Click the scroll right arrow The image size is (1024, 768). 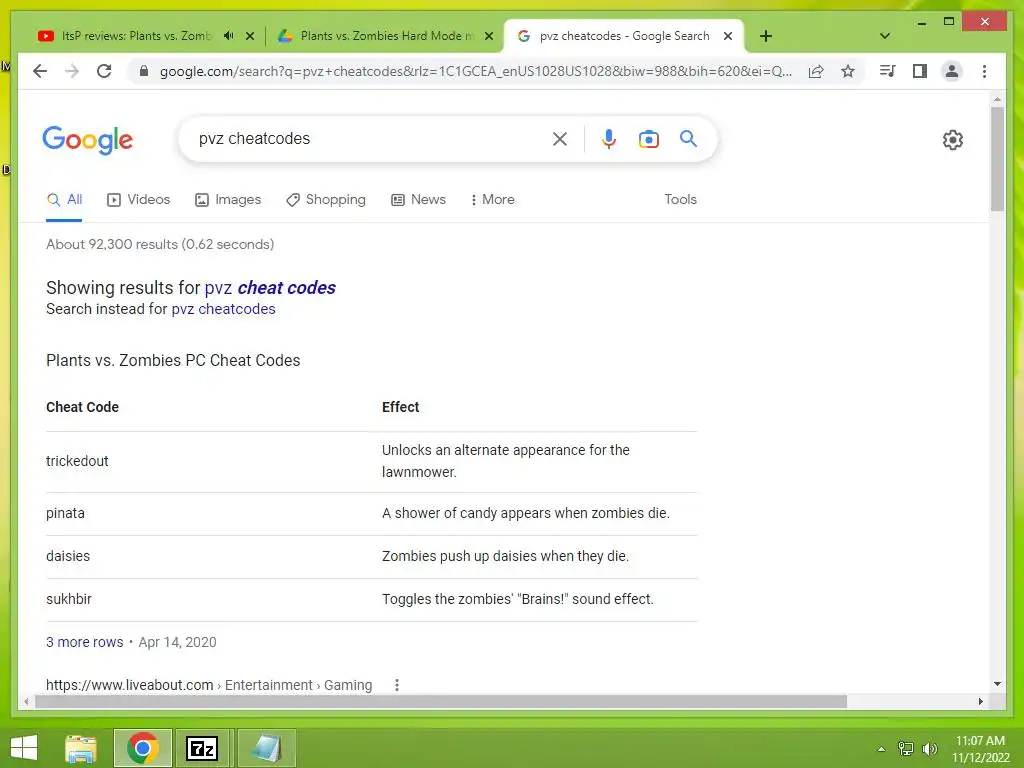coord(980,701)
